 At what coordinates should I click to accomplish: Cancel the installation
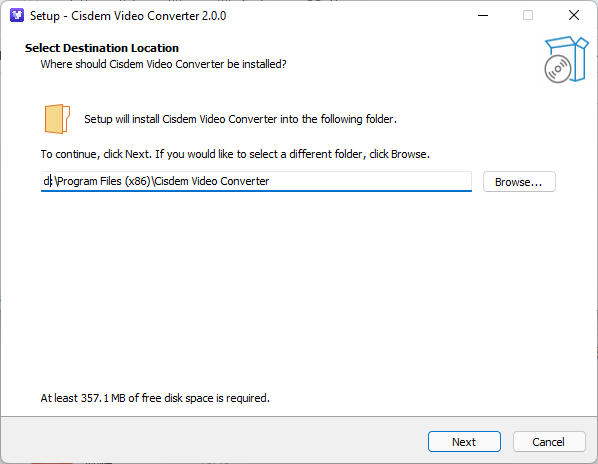pyautogui.click(x=549, y=442)
